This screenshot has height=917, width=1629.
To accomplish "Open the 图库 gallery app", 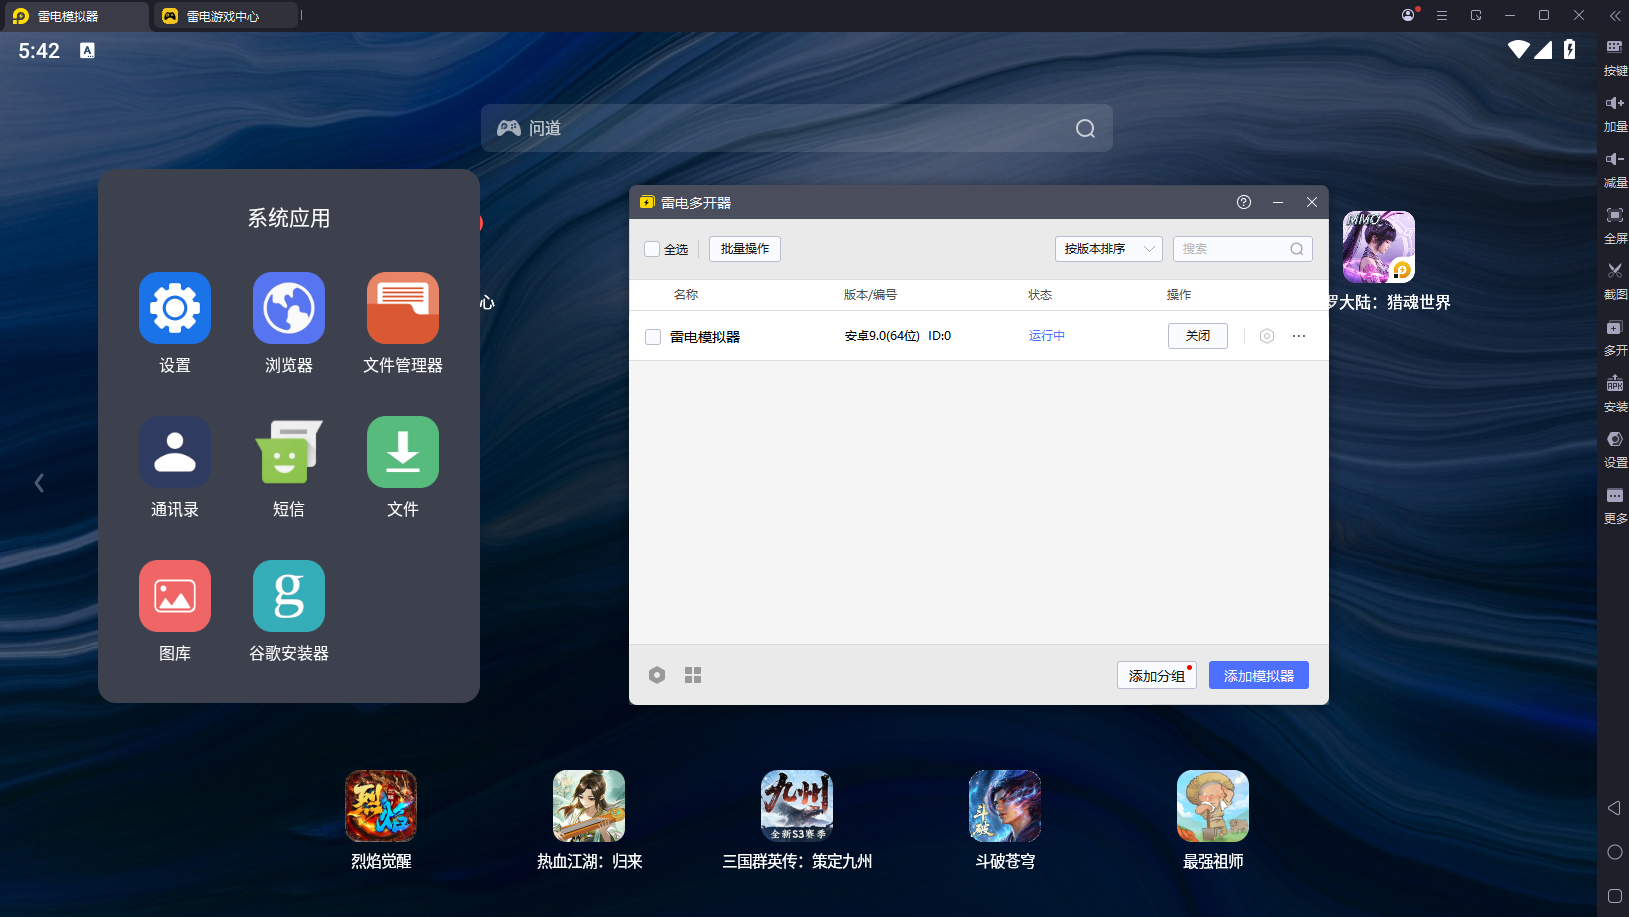I will 175,596.
